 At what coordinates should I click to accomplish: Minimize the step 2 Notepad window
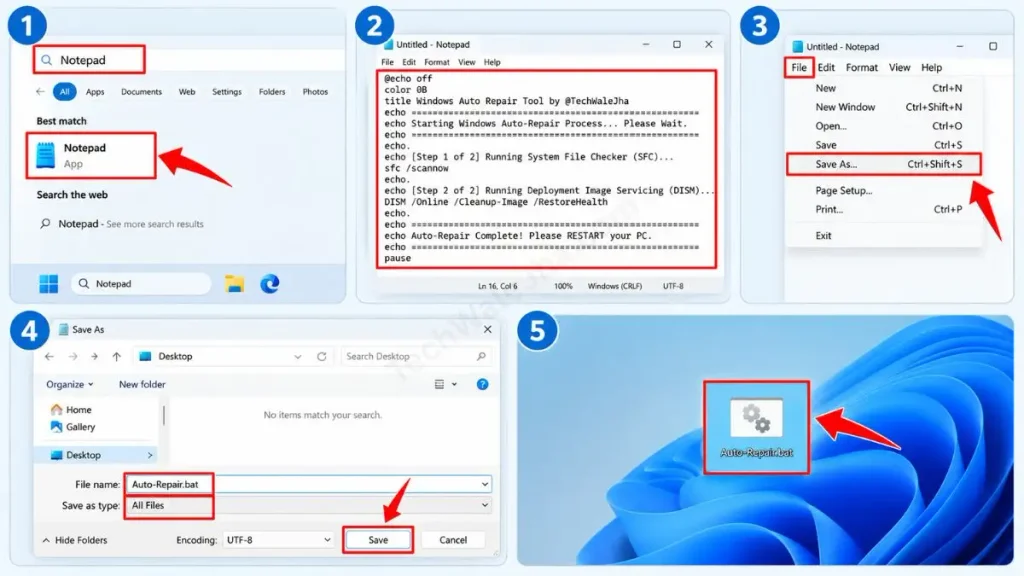click(645, 44)
